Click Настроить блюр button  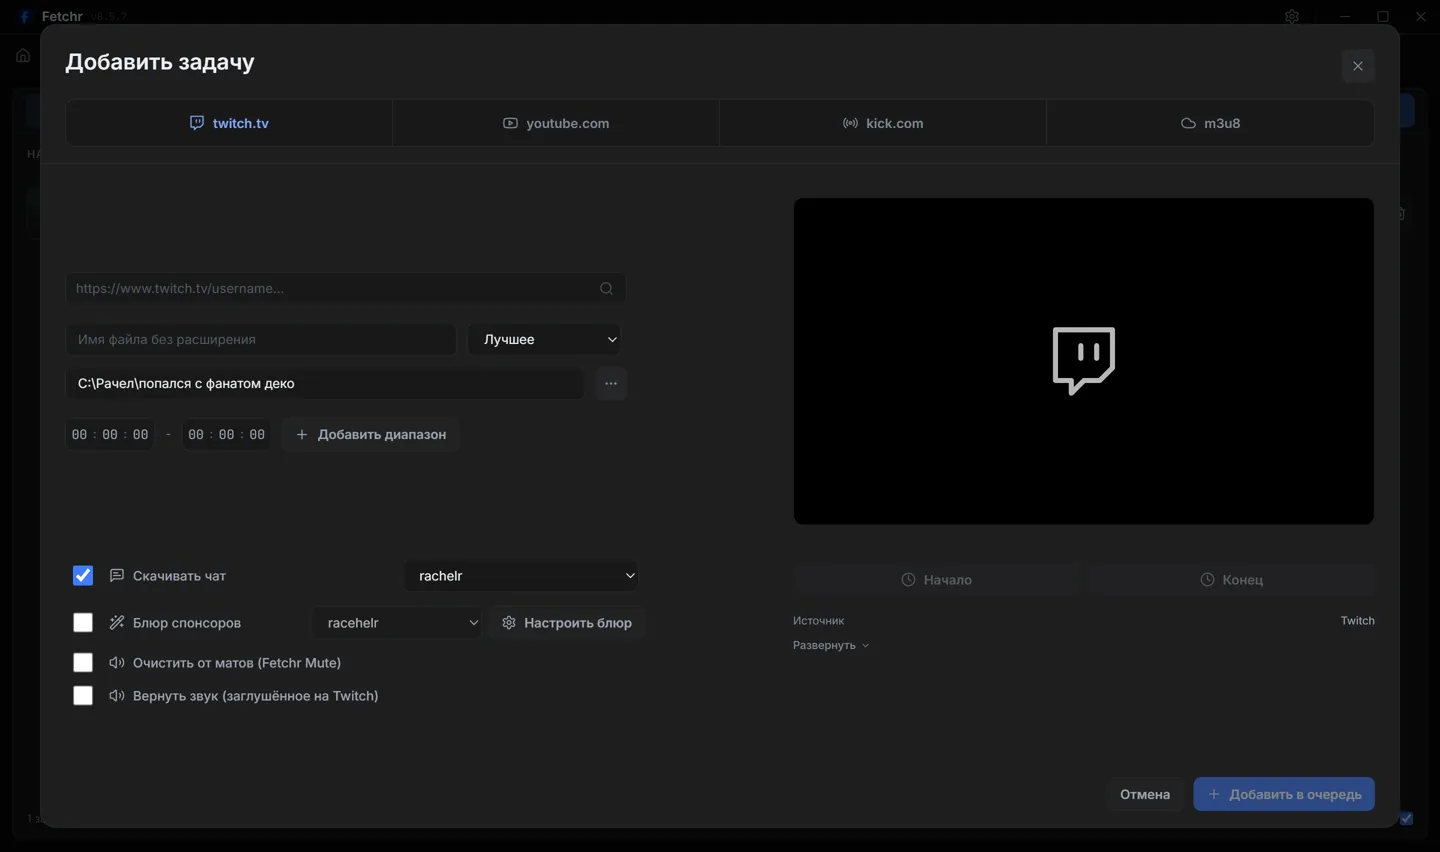(x=567, y=623)
